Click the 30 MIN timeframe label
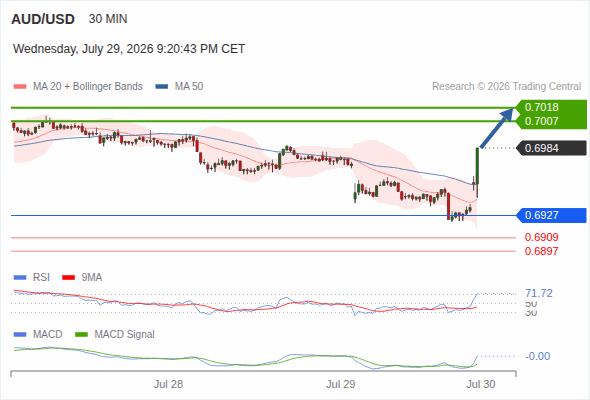 point(108,19)
